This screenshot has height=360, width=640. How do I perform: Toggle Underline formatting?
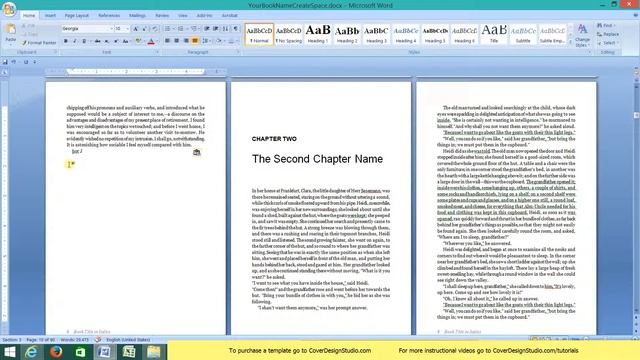click(x=84, y=41)
